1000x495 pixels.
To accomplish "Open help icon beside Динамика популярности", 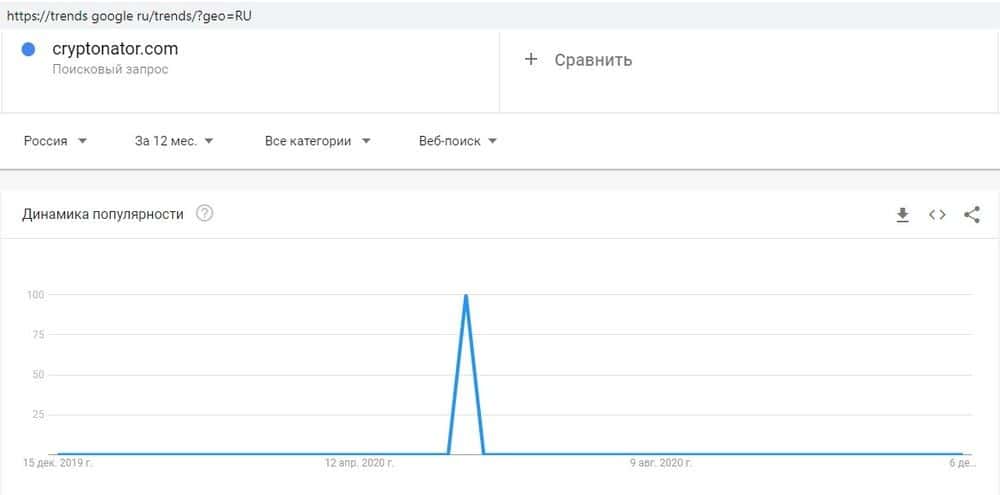I will 205,214.
